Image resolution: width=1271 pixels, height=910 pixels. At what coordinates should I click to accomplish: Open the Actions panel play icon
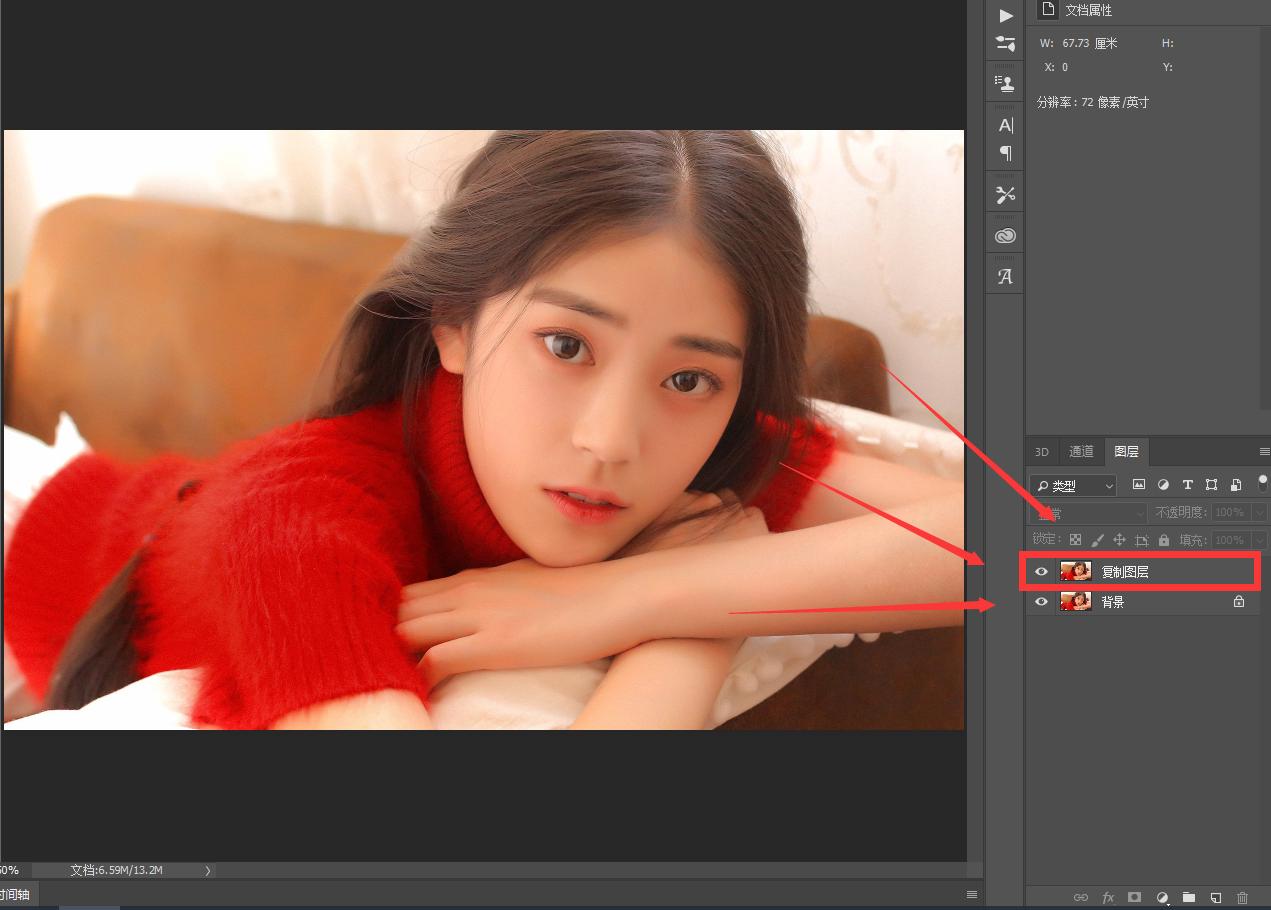click(x=1006, y=15)
